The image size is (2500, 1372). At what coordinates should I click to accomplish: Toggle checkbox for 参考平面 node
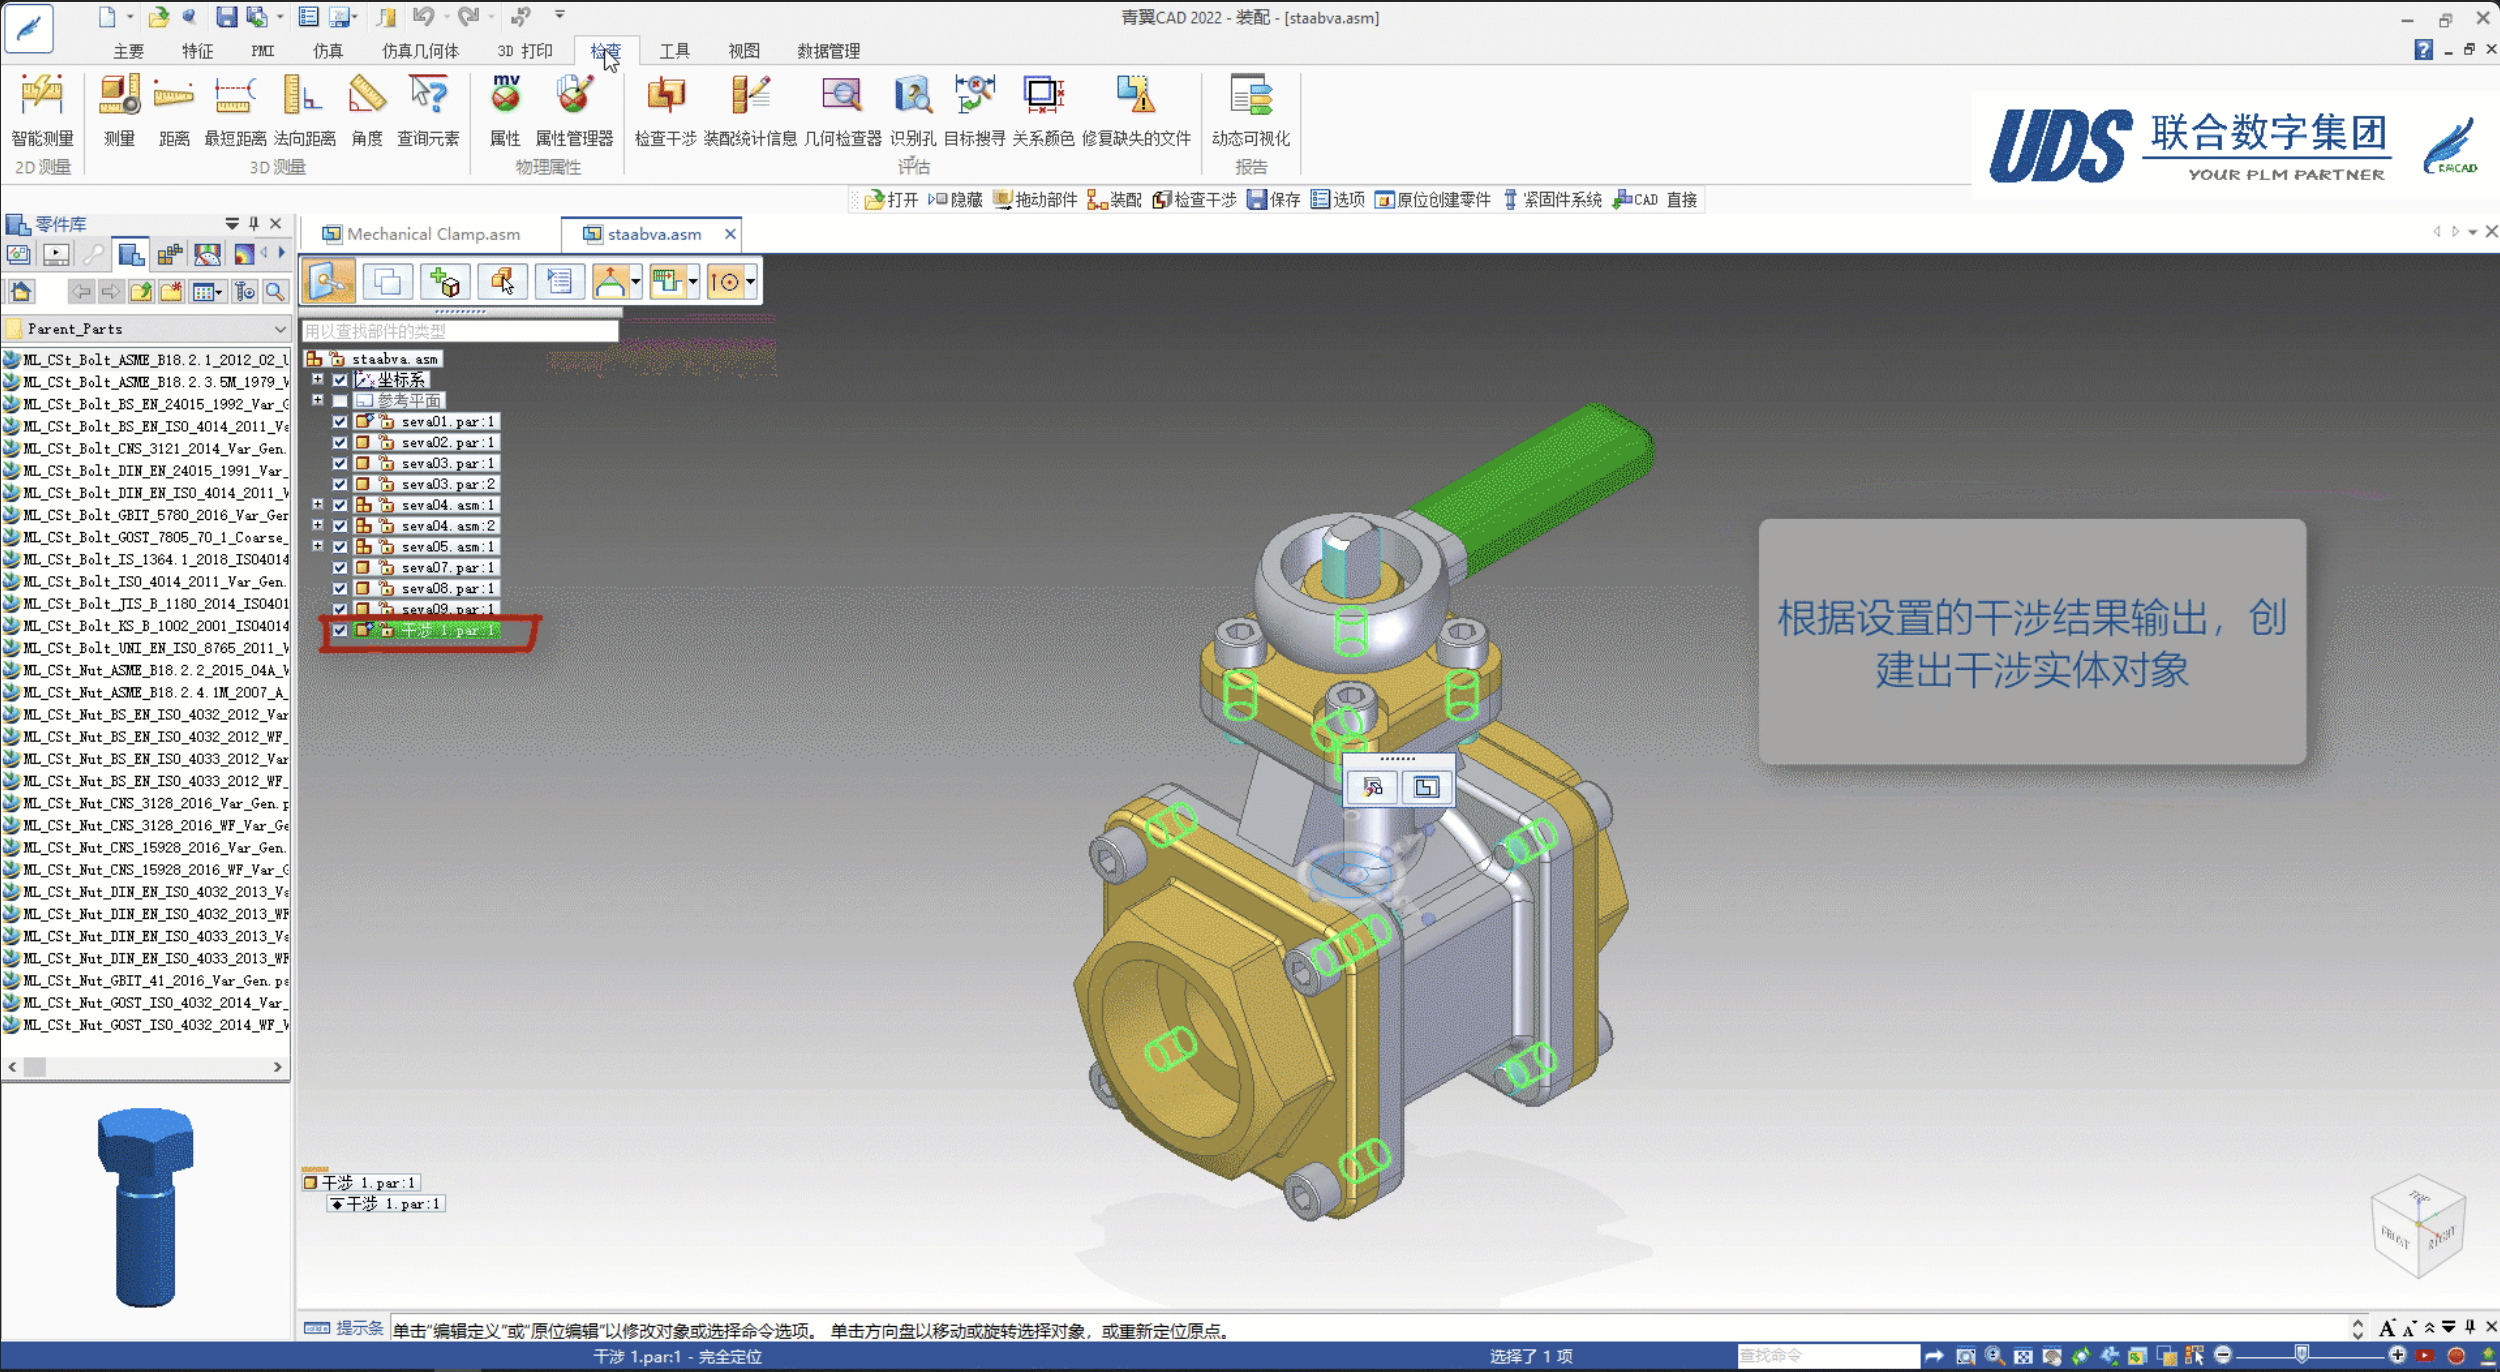(x=340, y=401)
